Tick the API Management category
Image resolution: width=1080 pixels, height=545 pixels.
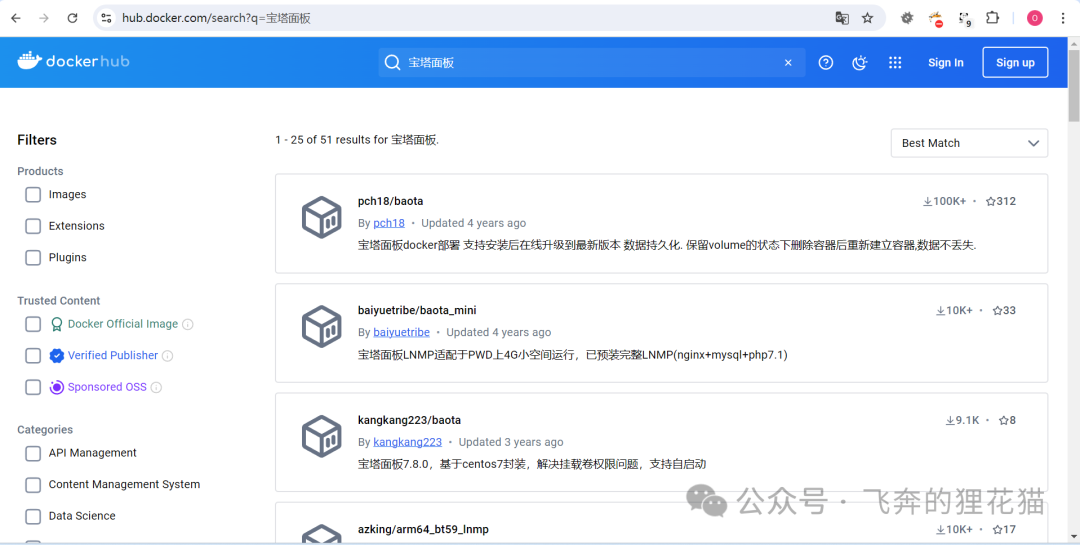coord(33,453)
